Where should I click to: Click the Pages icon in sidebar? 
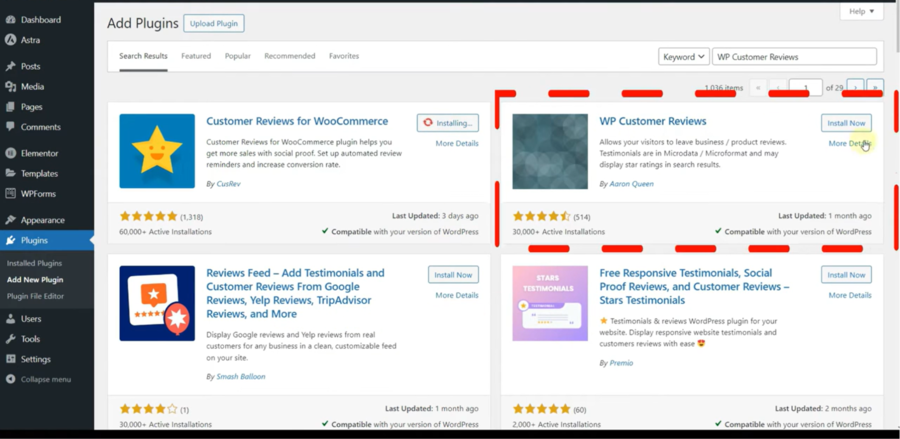[10, 107]
